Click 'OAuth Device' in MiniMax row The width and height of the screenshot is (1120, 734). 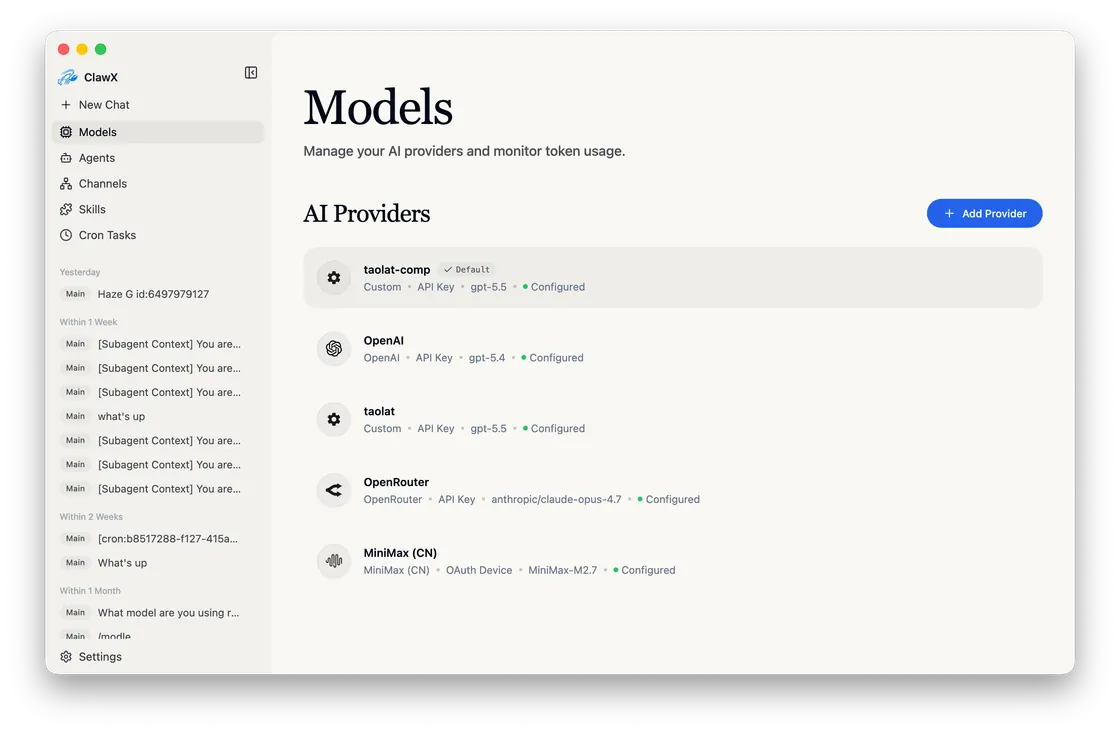click(x=479, y=570)
